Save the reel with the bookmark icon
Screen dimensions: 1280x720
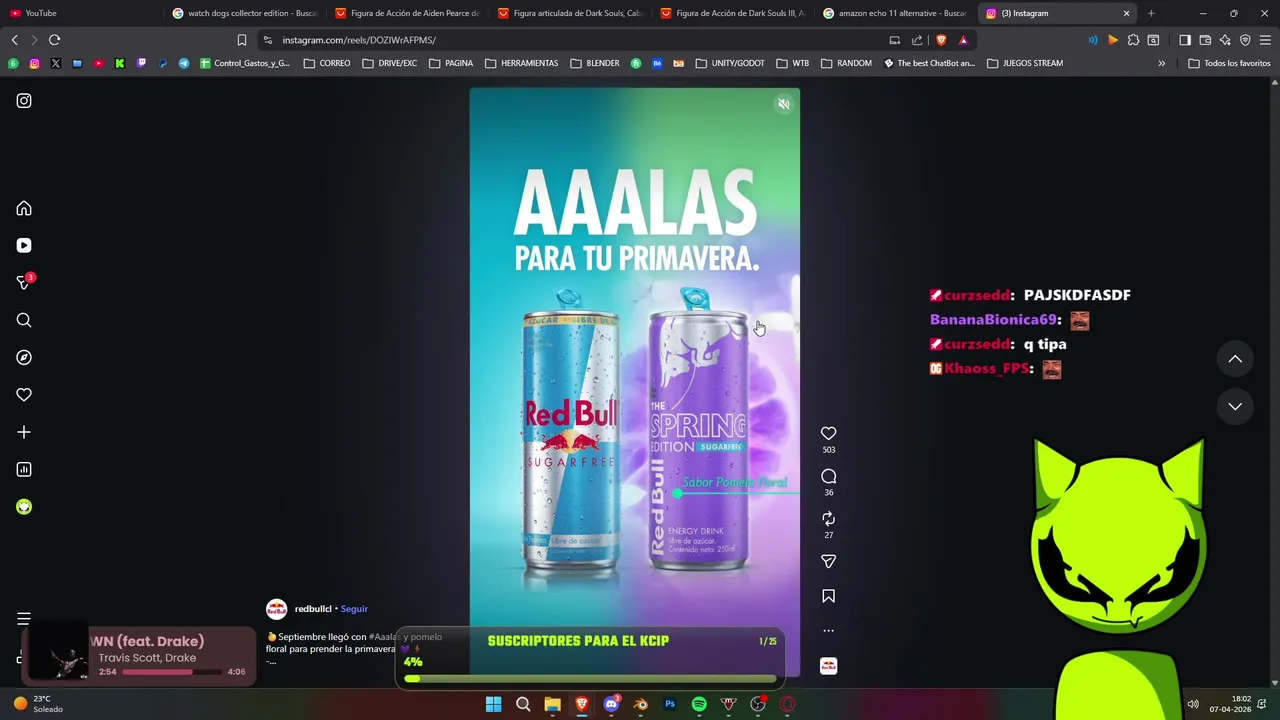click(828, 596)
